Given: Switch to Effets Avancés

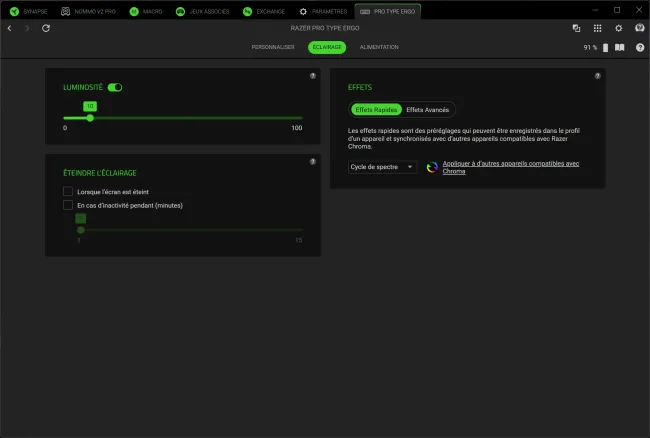Looking at the screenshot, I should coord(427,110).
